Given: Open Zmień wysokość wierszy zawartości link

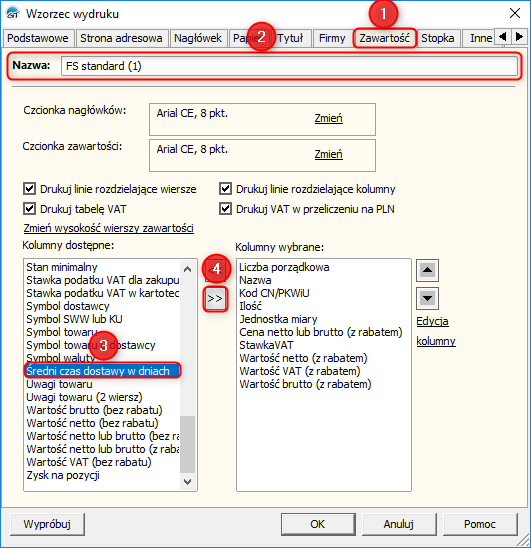Looking at the screenshot, I should pyautogui.click(x=109, y=228).
